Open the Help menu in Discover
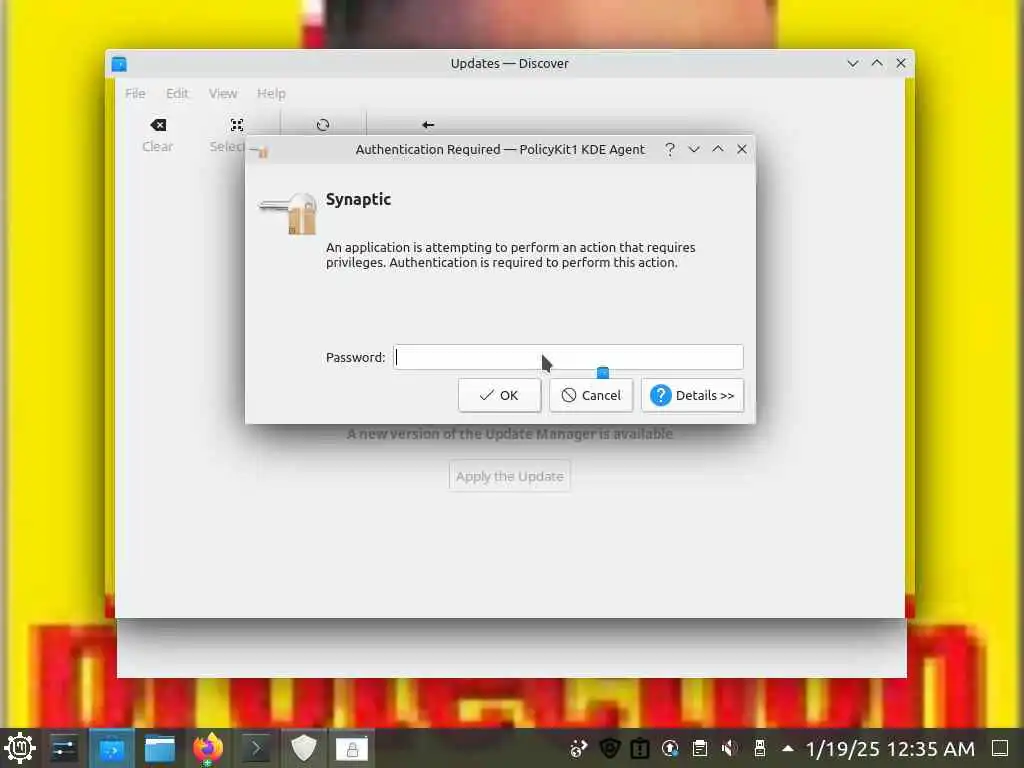The height and width of the screenshot is (768, 1024). point(271,93)
